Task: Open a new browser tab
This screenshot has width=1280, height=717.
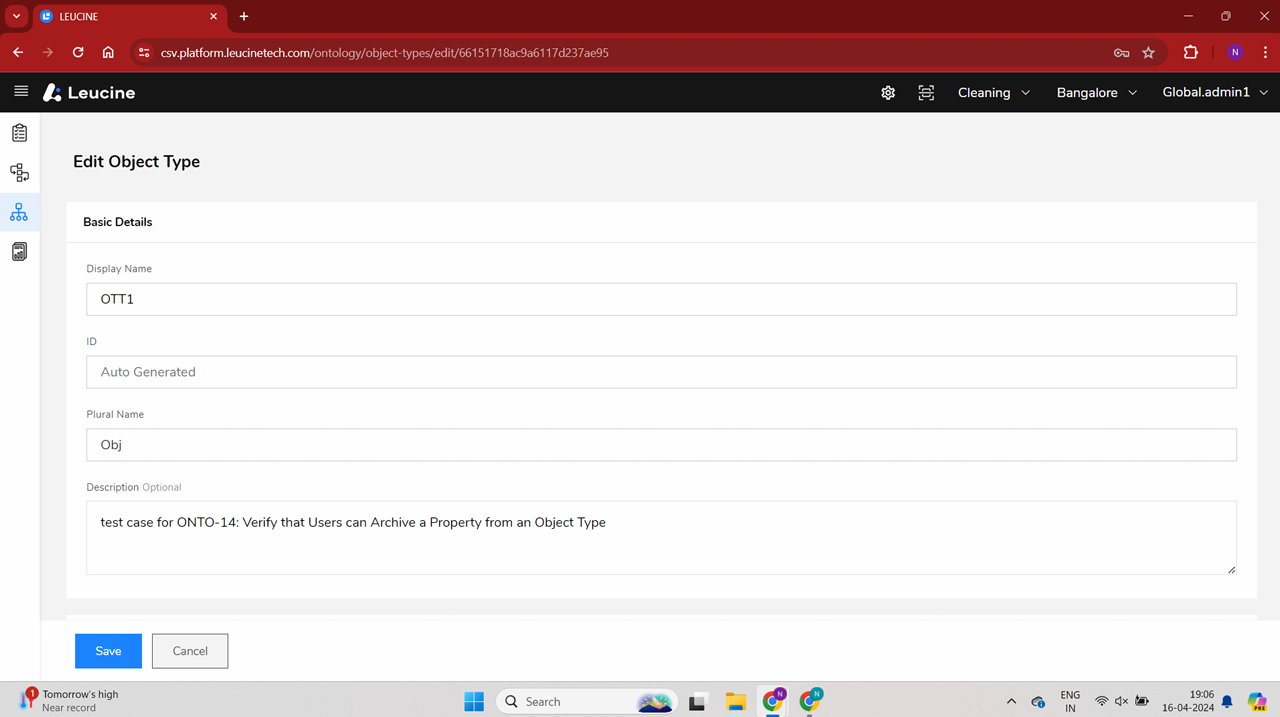Action: [x=244, y=16]
